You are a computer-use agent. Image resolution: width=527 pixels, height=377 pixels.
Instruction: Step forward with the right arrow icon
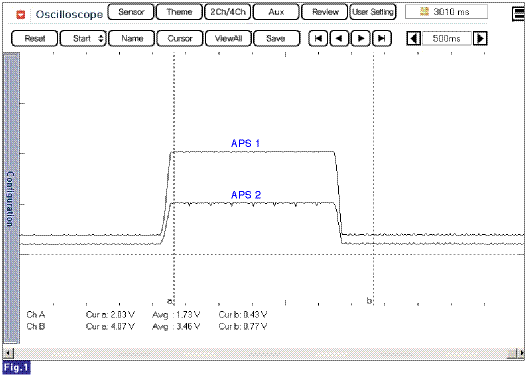pyautogui.click(x=361, y=38)
